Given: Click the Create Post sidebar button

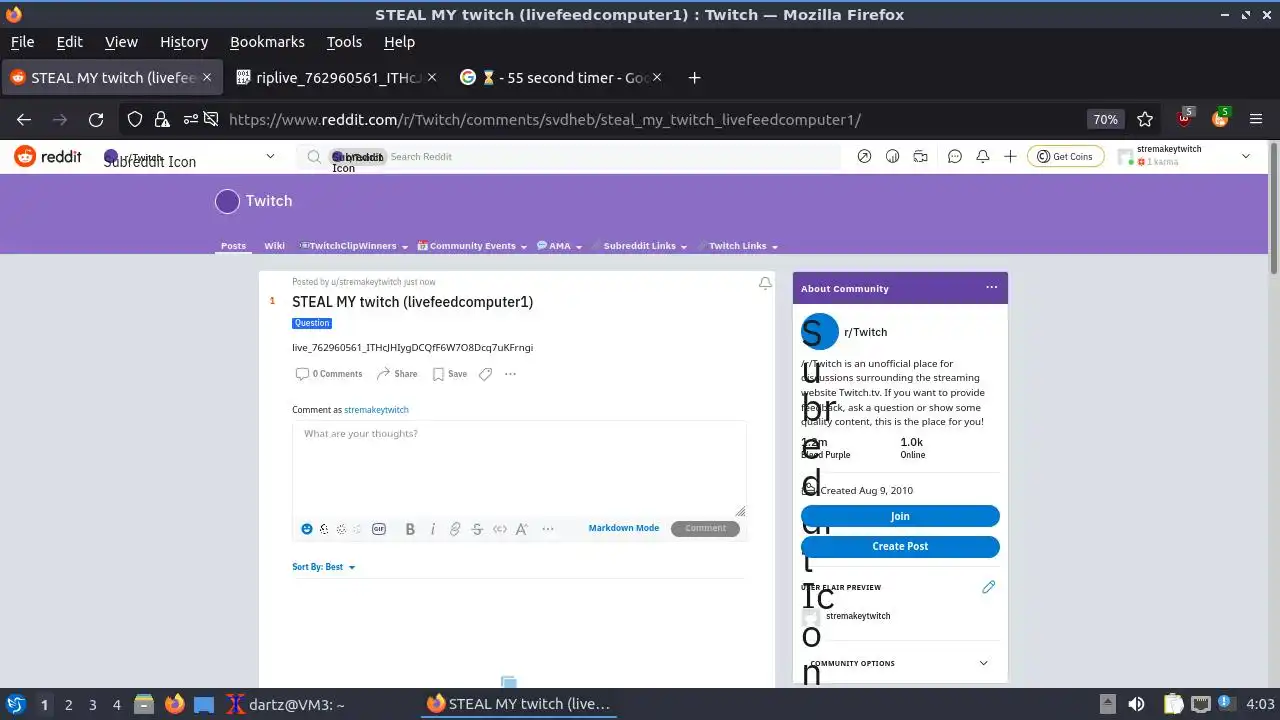Looking at the screenshot, I should tap(900, 546).
